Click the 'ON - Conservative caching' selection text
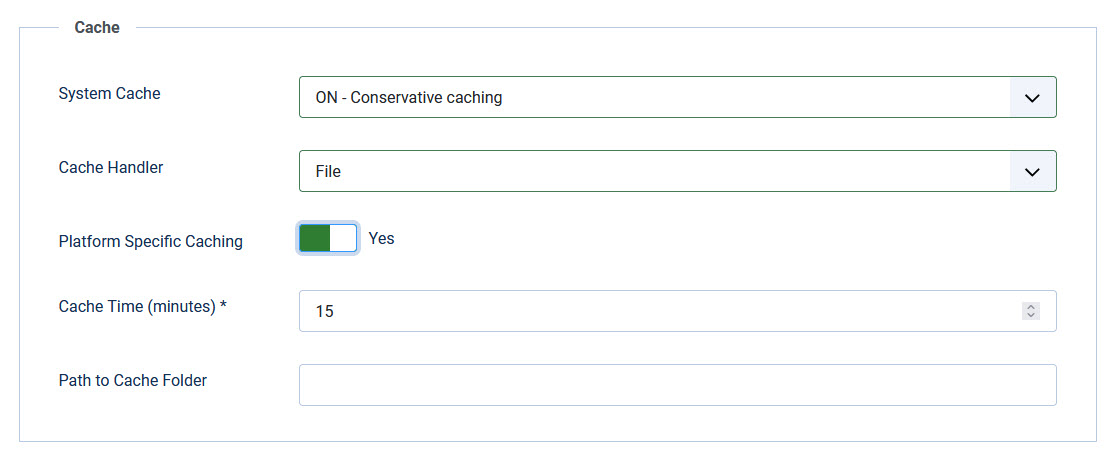The width and height of the screenshot is (1112, 449). [408, 98]
